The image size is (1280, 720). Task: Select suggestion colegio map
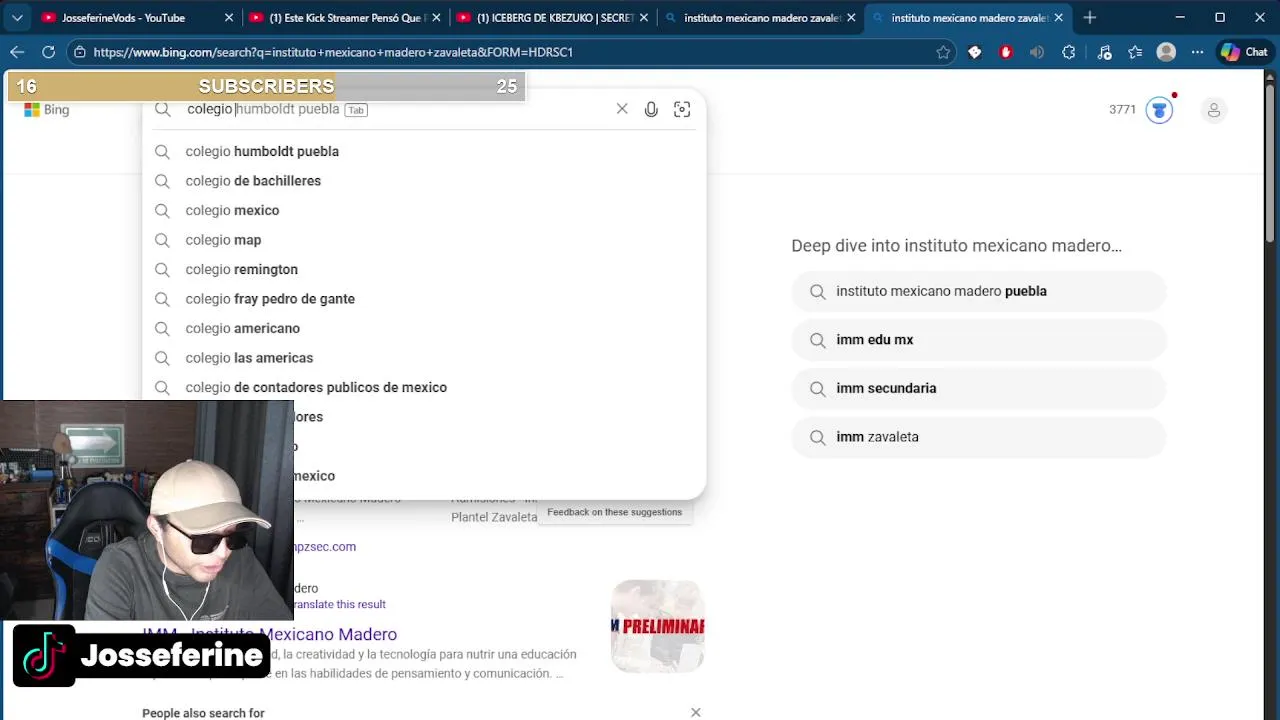coord(424,240)
